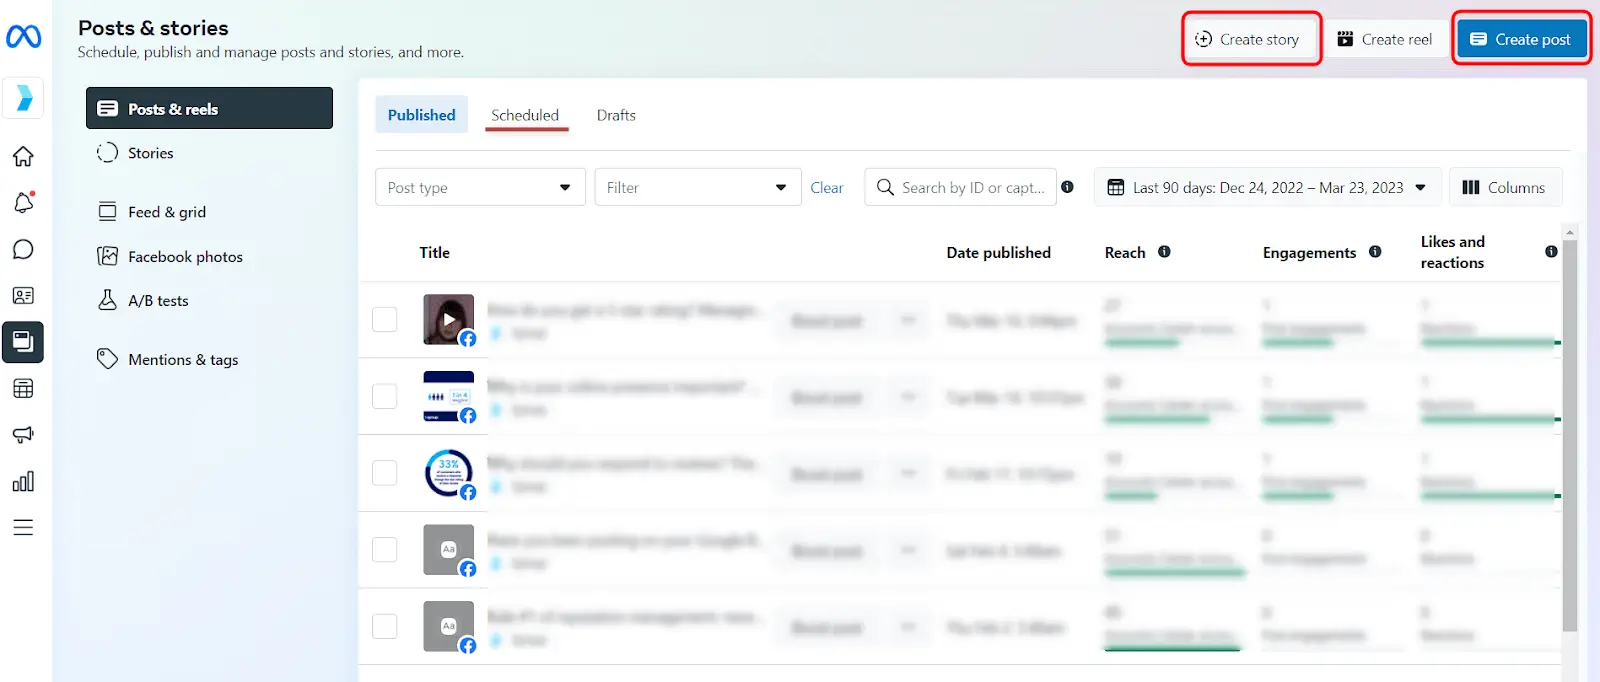Open the hamburger All tools menu
1600x682 pixels.
23,527
